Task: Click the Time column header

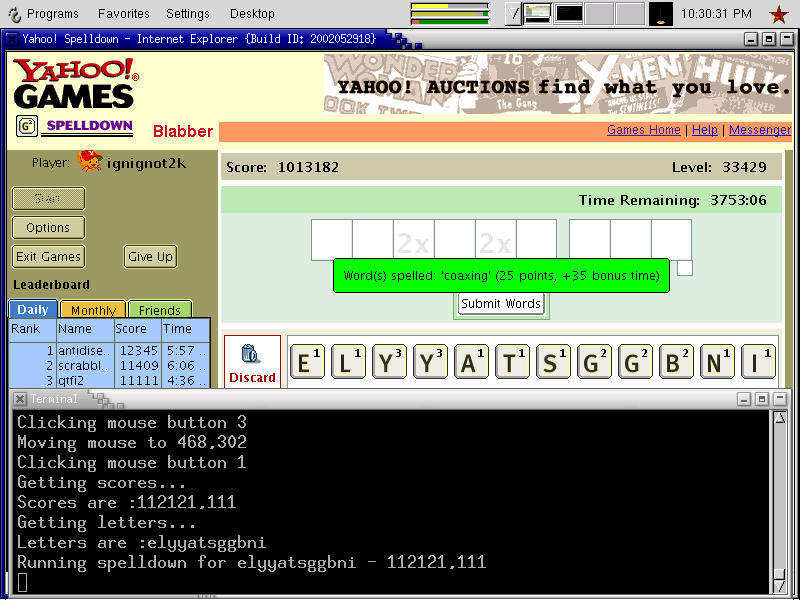Action: [186, 329]
